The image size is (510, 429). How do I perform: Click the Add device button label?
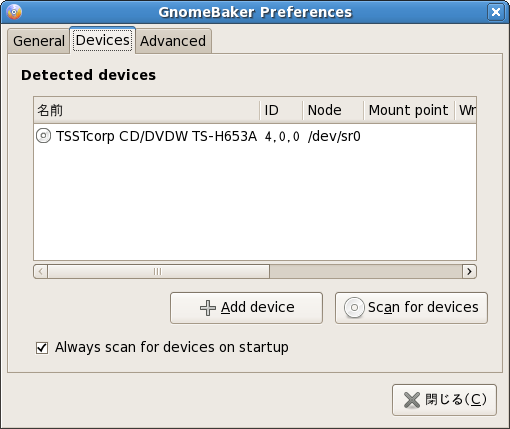tap(258, 307)
